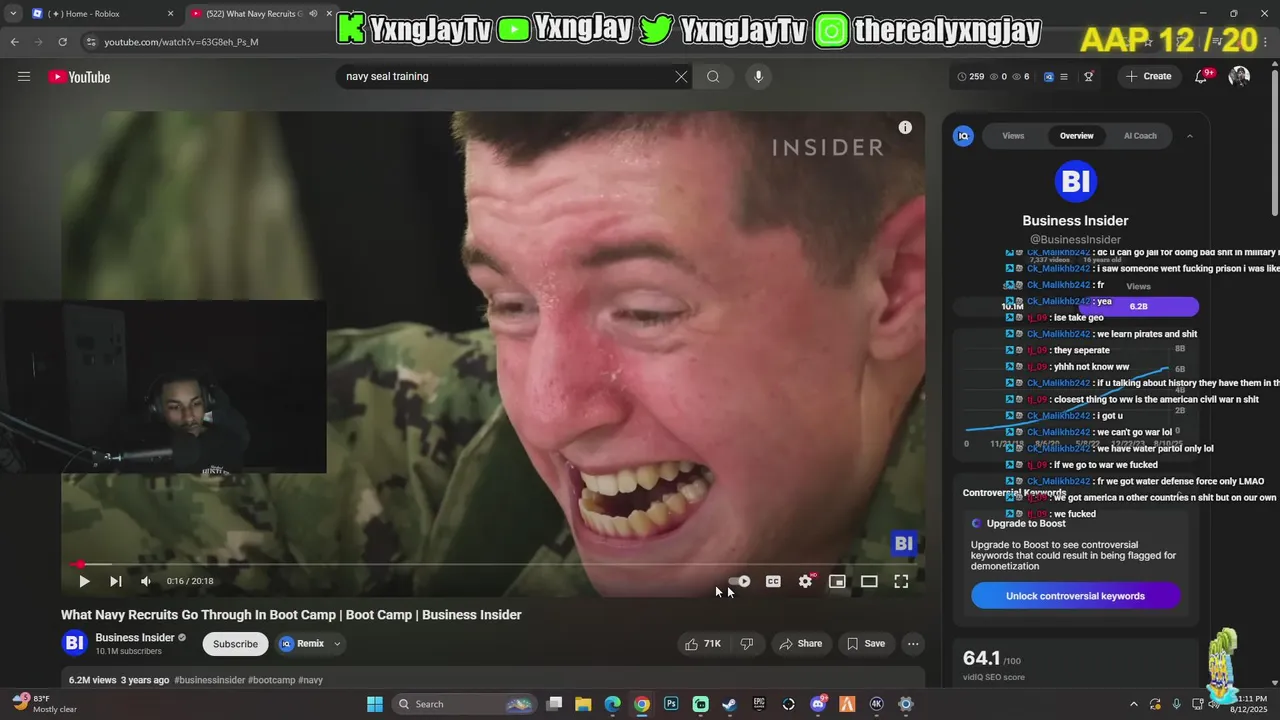Click the vidIQ Remix button
1280x720 pixels.
[303, 644]
